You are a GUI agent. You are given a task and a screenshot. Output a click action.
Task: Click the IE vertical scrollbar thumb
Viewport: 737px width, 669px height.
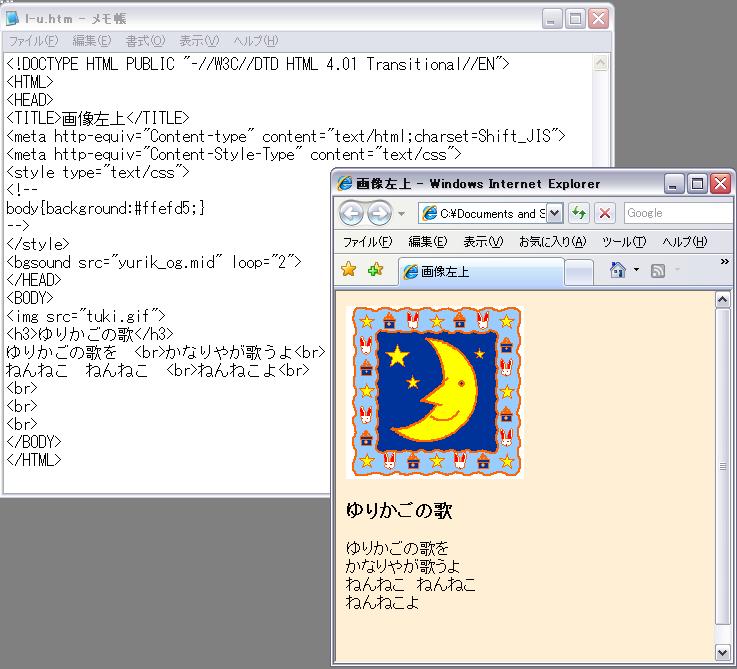[x=722, y=466]
